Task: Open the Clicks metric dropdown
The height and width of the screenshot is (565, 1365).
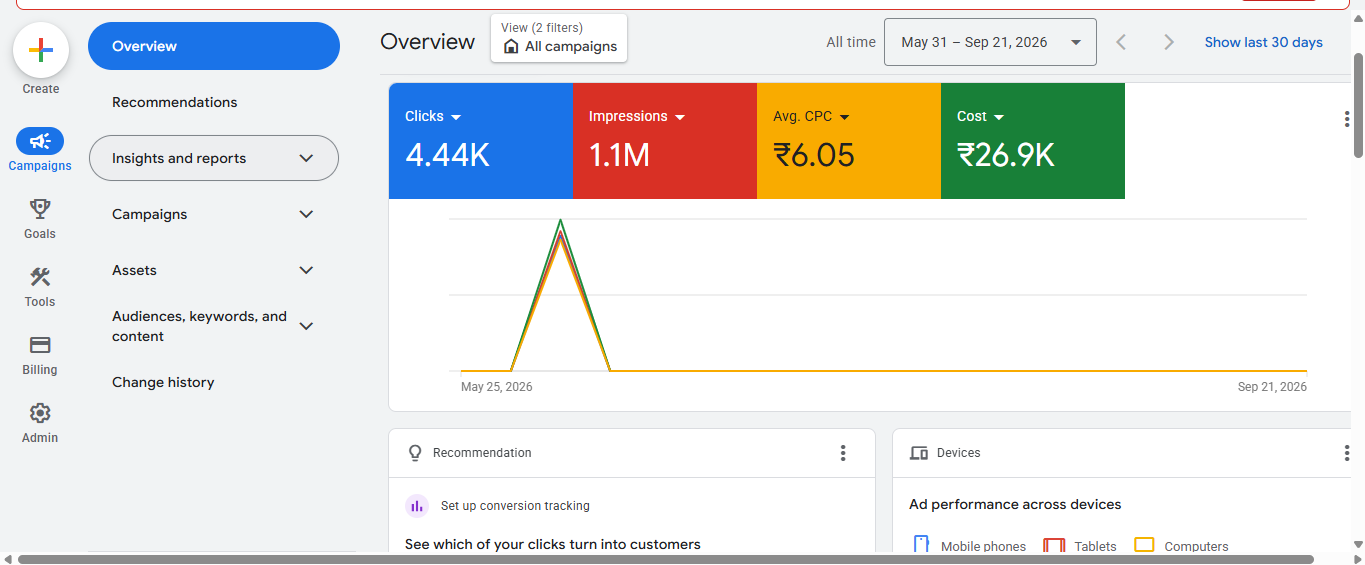Action: [x=456, y=117]
